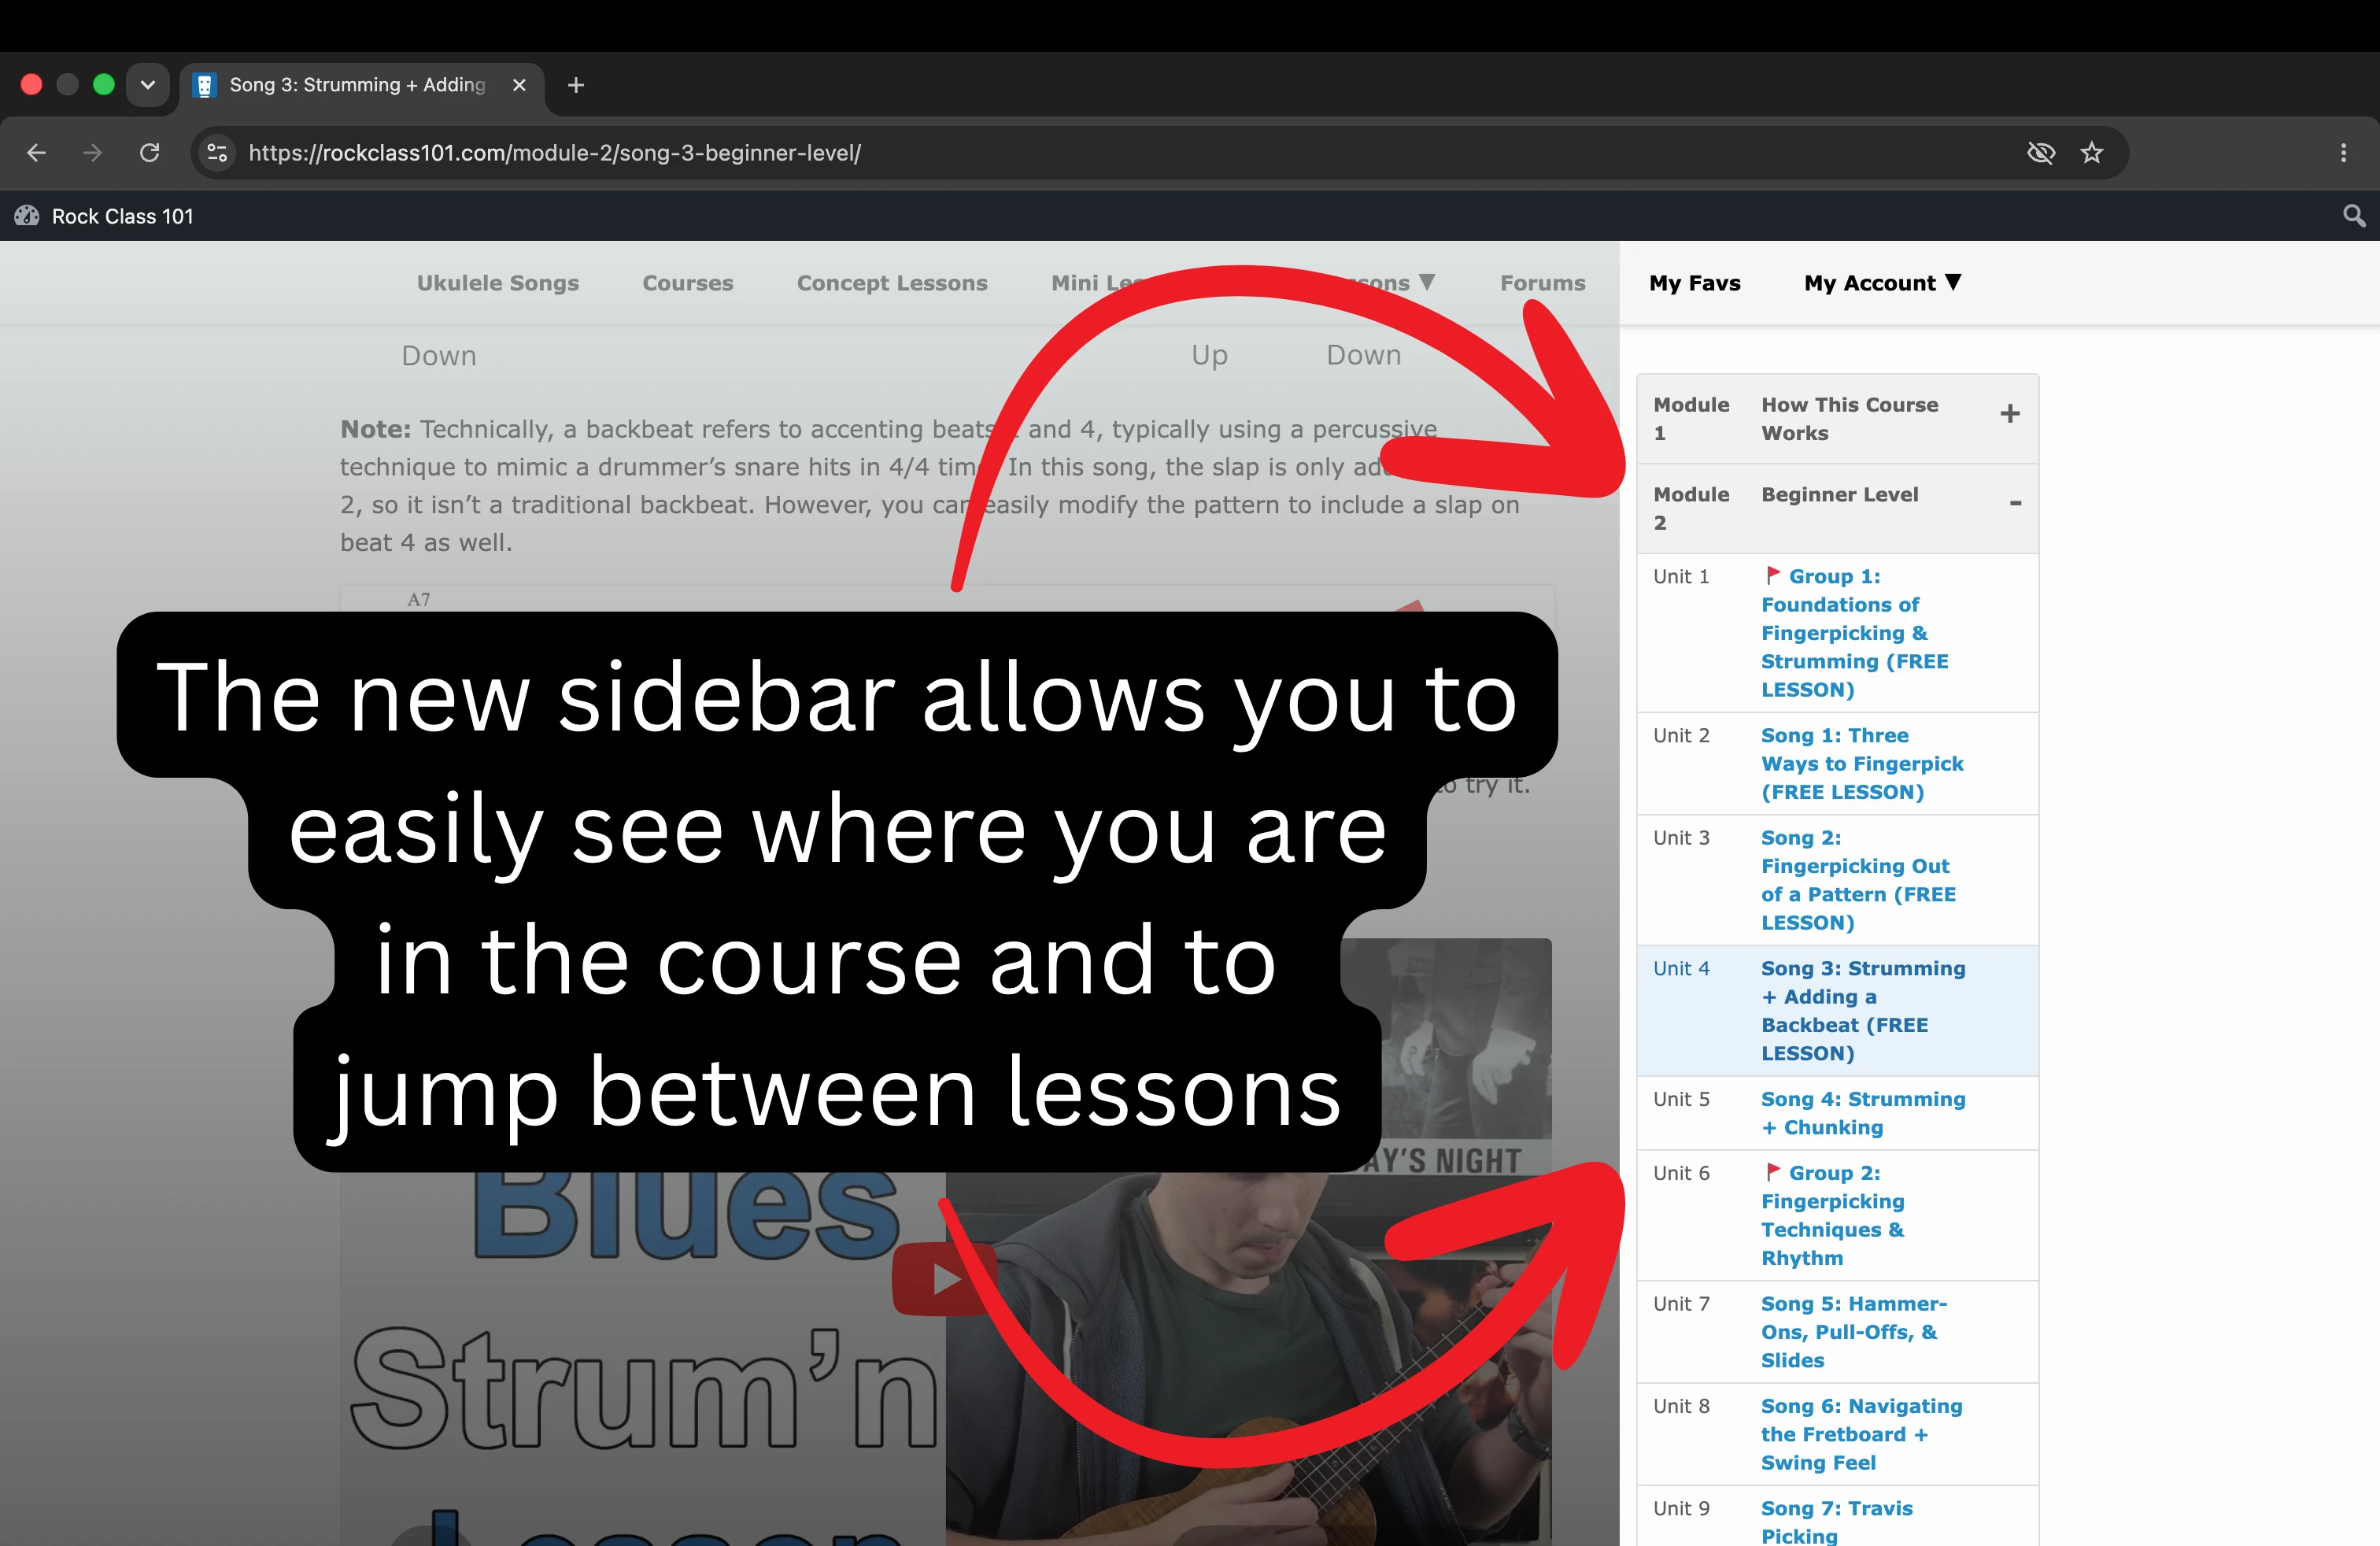This screenshot has height=1546, width=2380.
Task: Close the Song 3 browser tab
Action: (519, 85)
